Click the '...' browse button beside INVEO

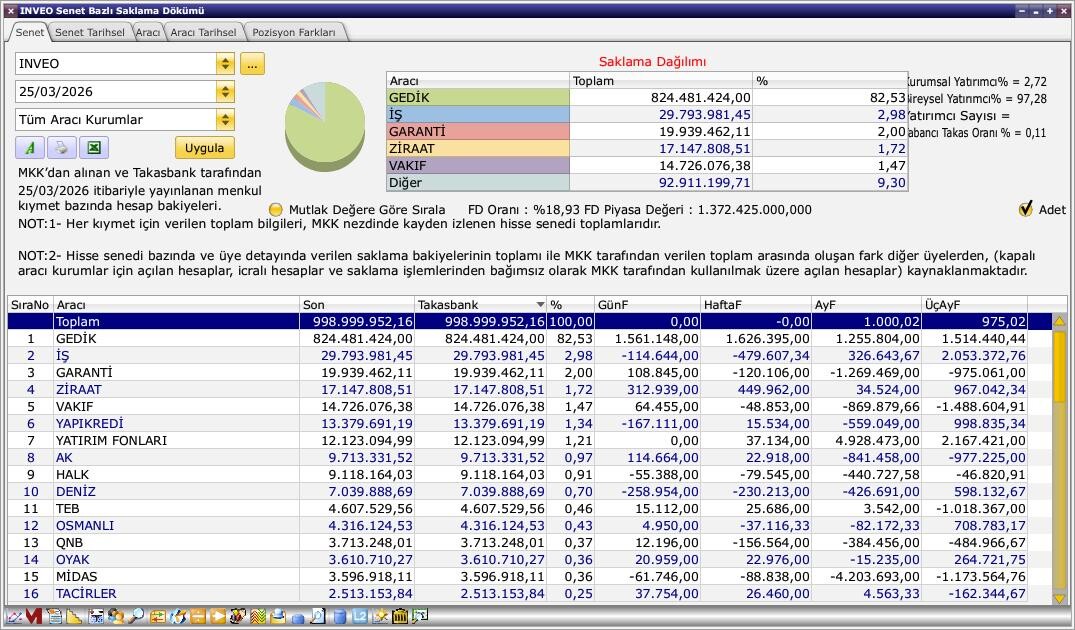(252, 64)
